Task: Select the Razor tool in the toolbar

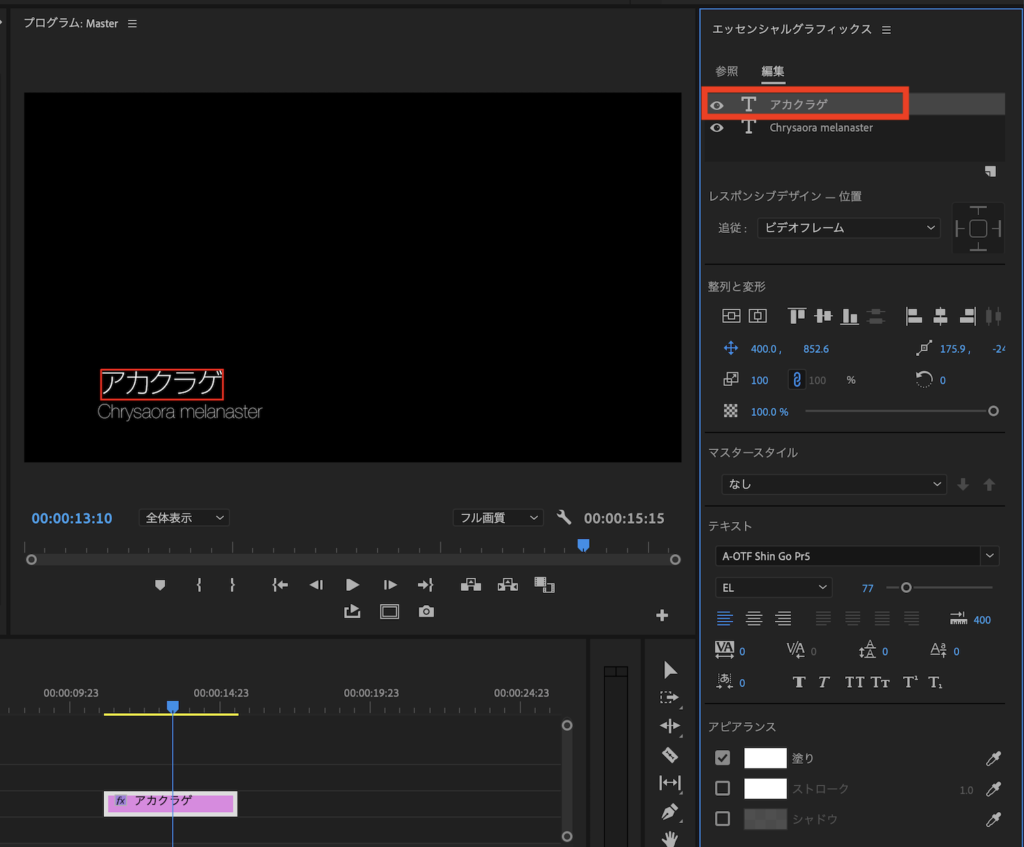Action: tap(669, 754)
